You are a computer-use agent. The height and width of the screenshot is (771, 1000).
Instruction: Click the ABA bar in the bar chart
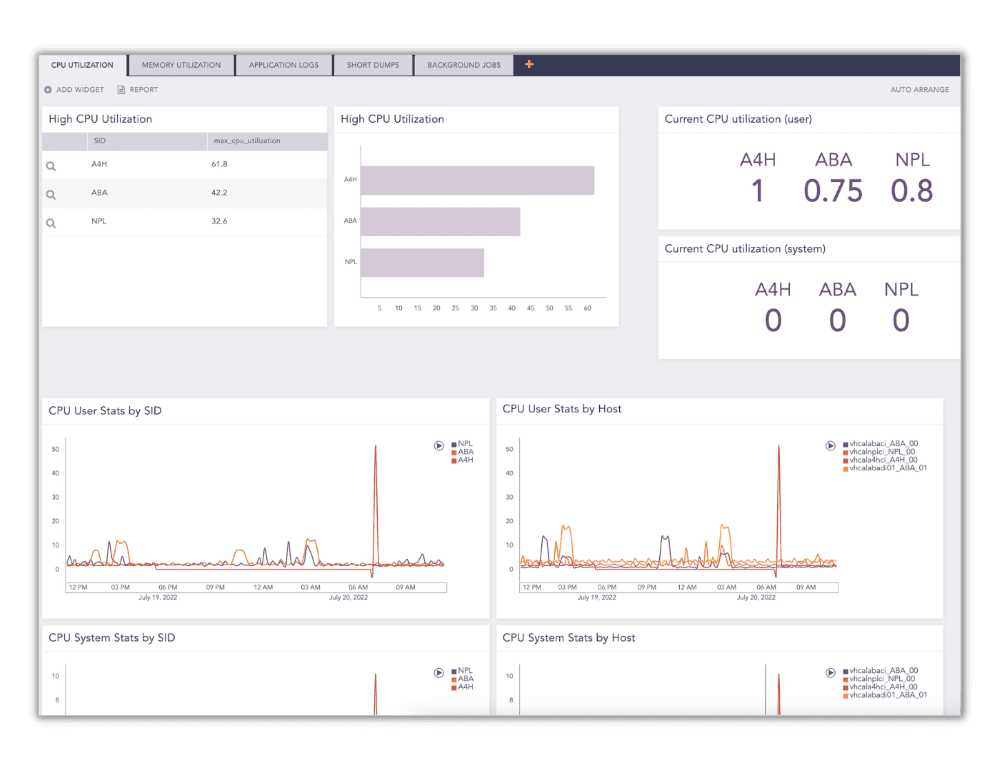pyautogui.click(x=440, y=221)
